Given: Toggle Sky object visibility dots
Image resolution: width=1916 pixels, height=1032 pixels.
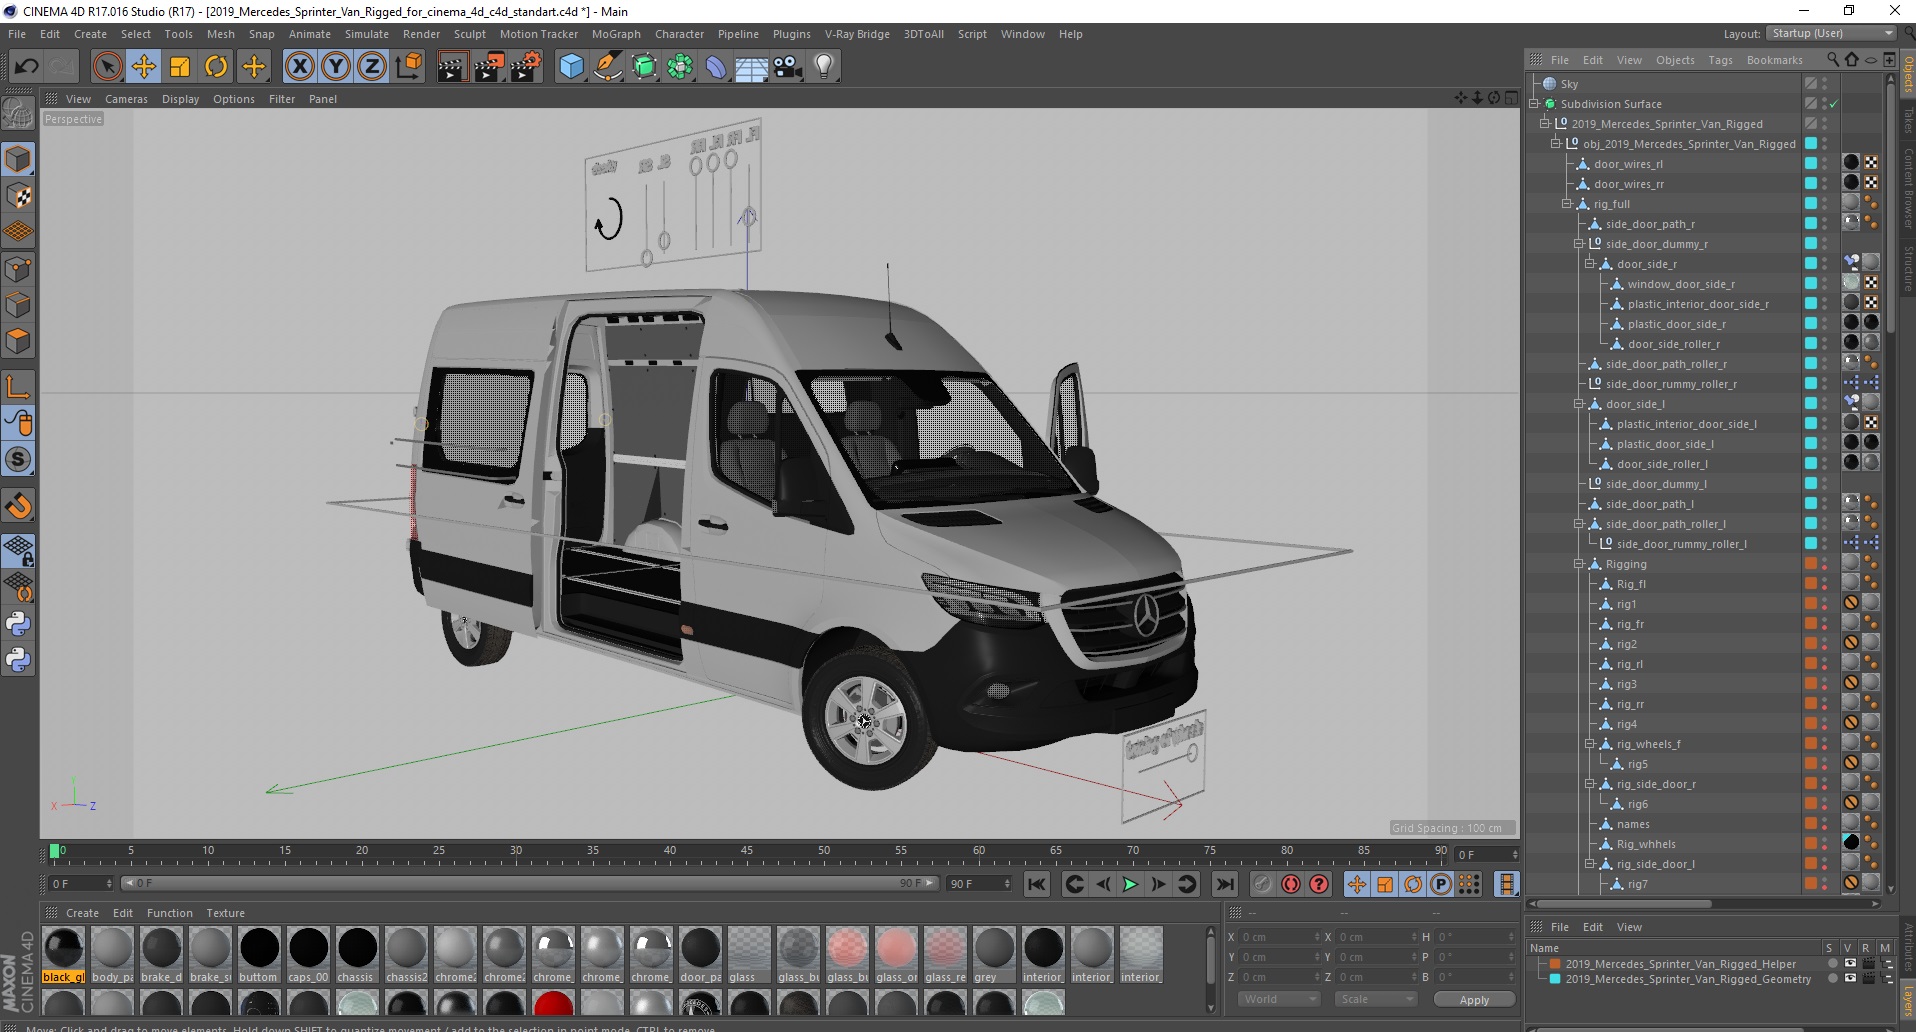Looking at the screenshot, I should pyautogui.click(x=1824, y=84).
